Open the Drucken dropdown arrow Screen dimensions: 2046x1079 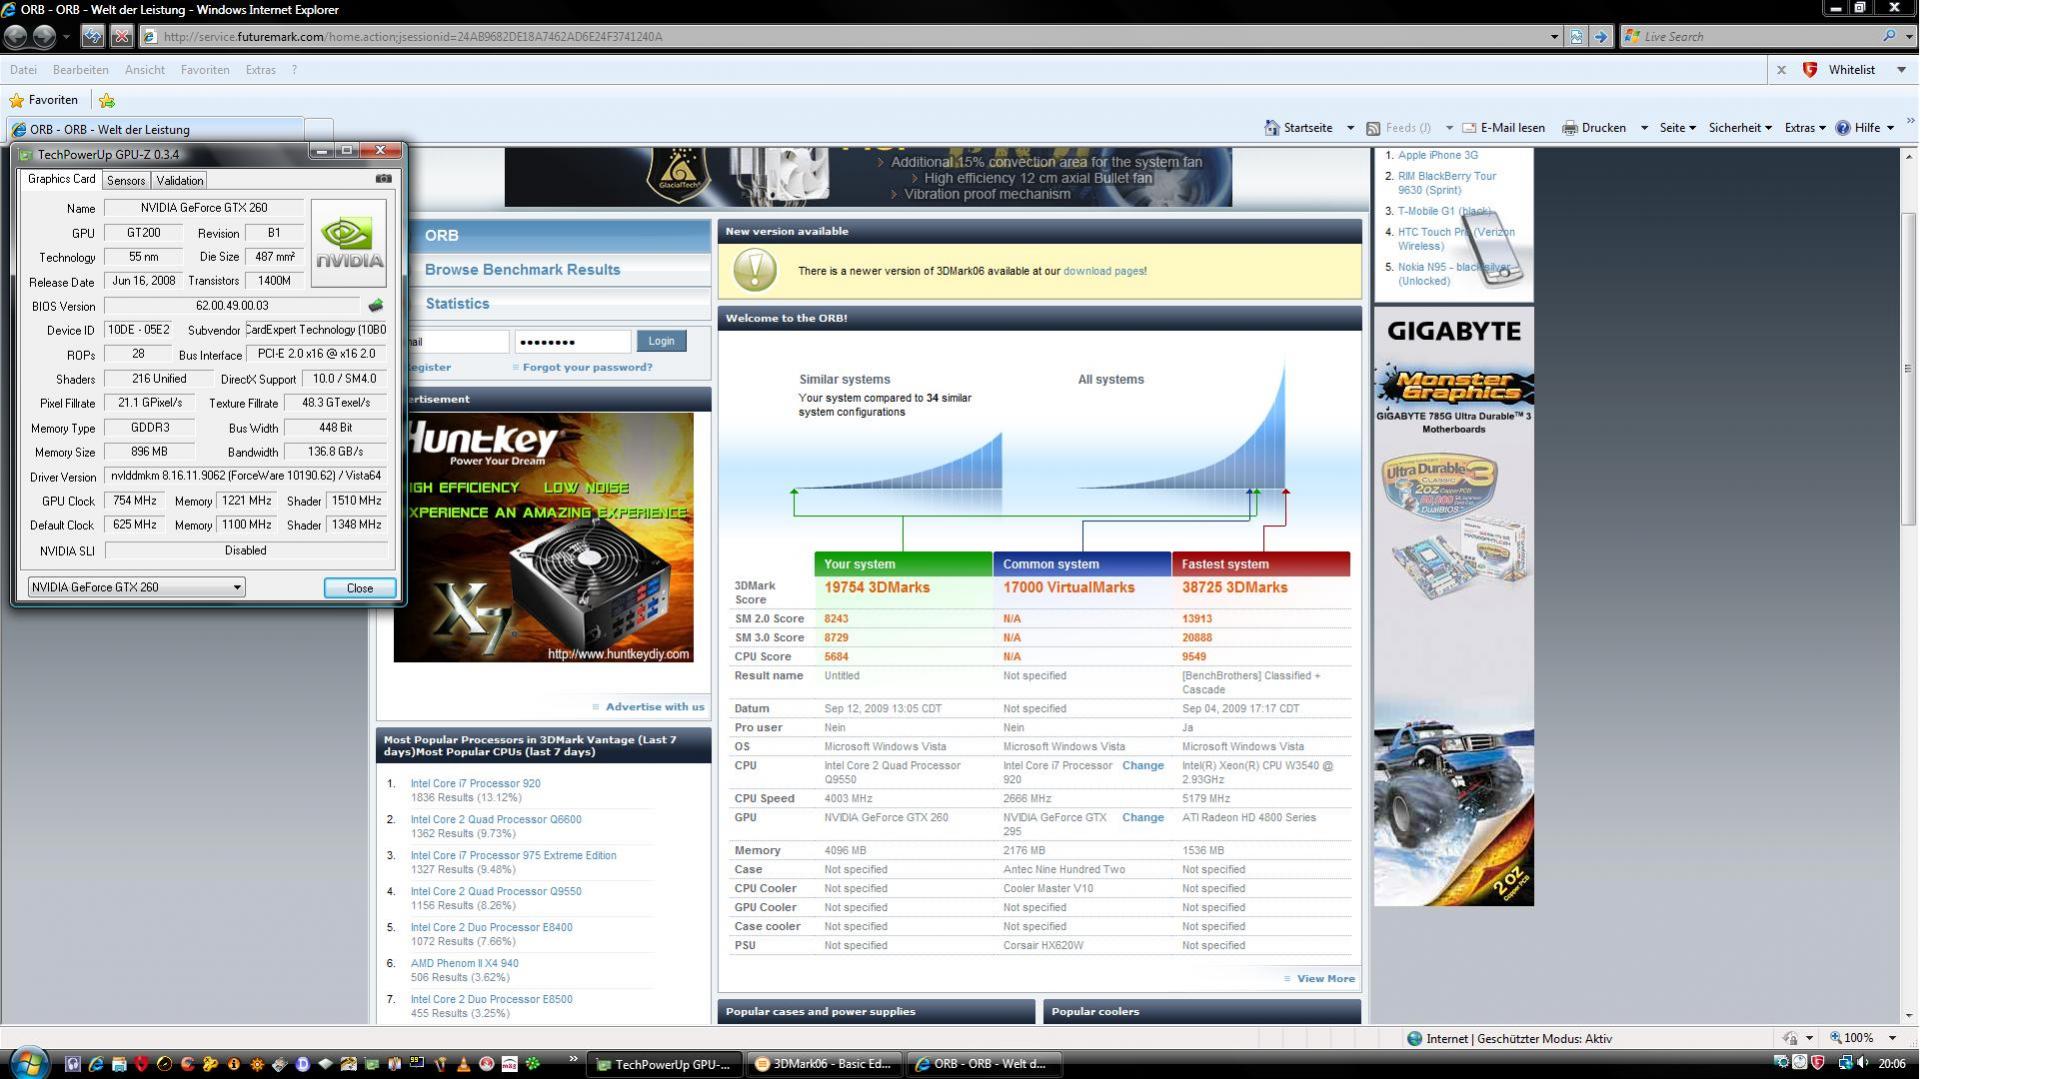coord(1644,128)
